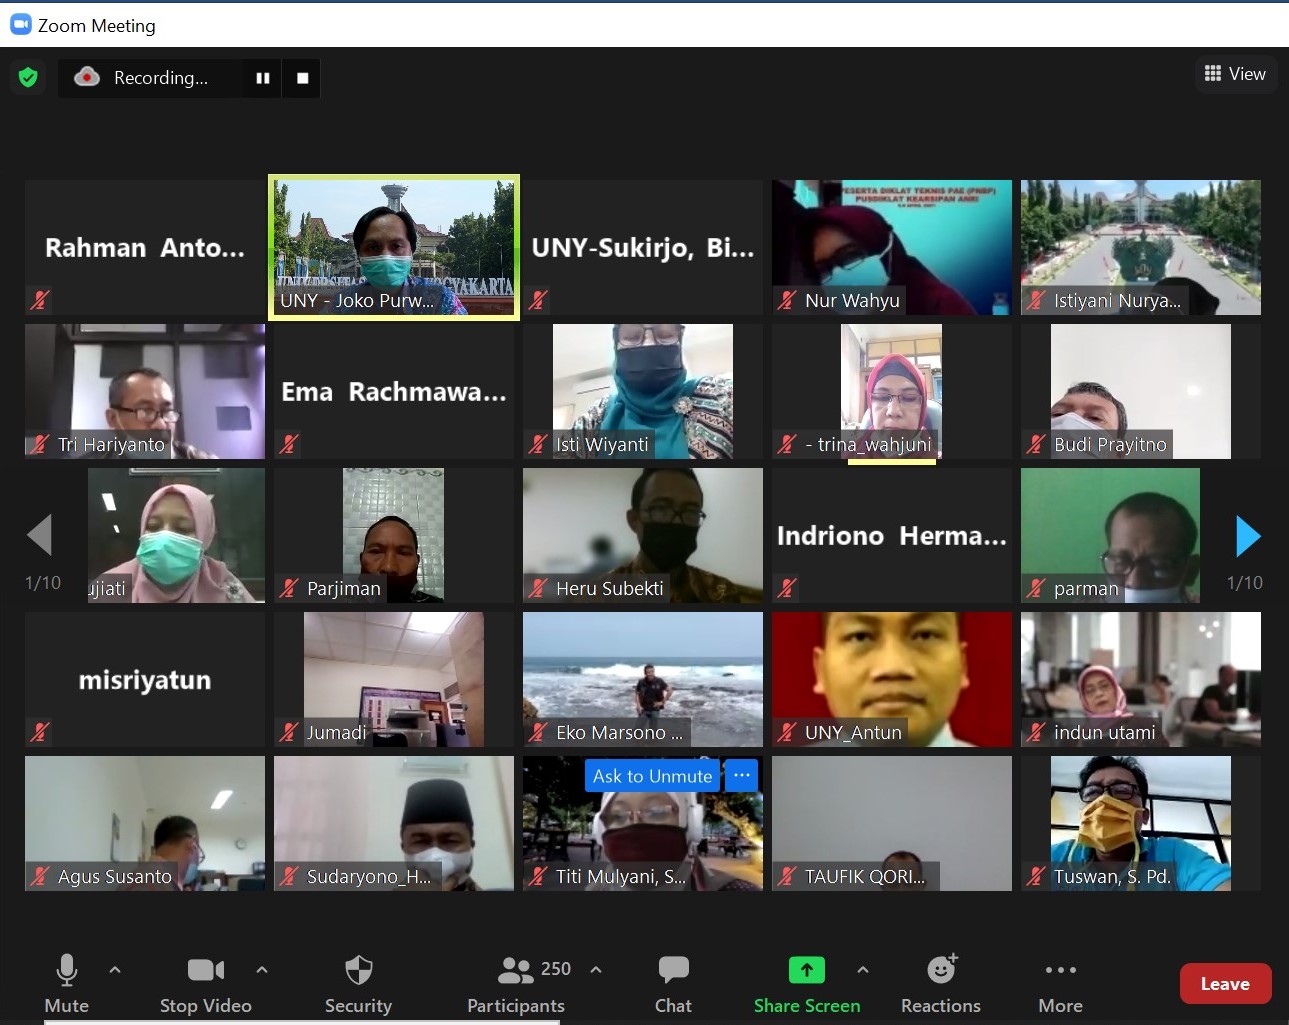Click the muted mic icon beside Agus Susanto

pyautogui.click(x=40, y=876)
